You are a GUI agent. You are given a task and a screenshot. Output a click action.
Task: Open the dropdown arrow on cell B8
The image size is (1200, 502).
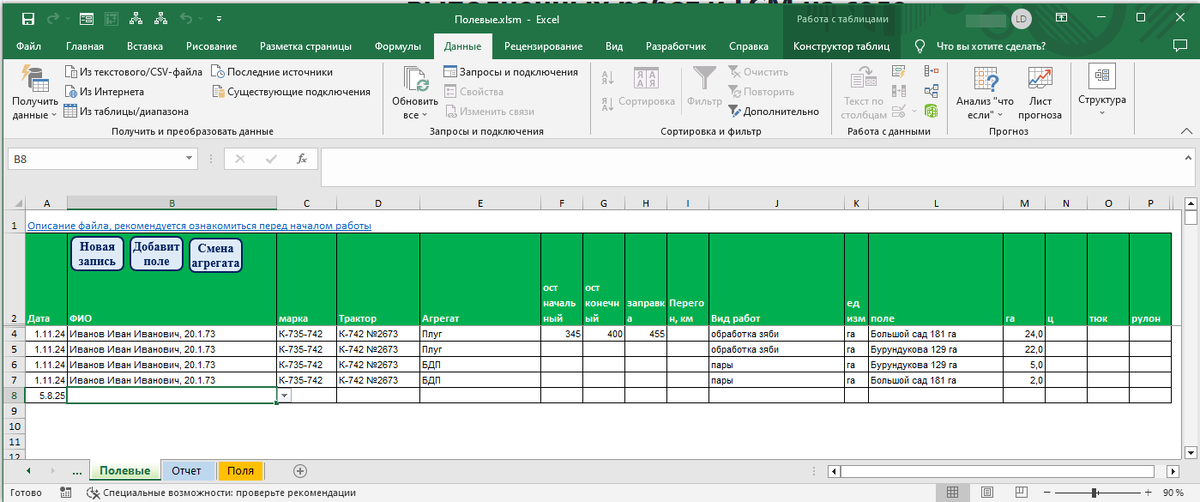[x=284, y=396]
